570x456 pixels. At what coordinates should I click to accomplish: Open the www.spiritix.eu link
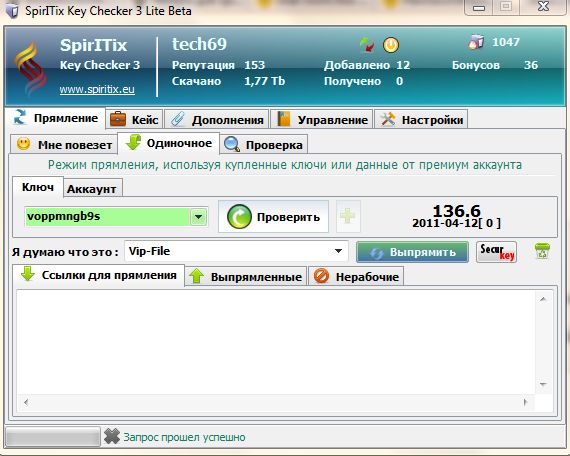[97, 89]
